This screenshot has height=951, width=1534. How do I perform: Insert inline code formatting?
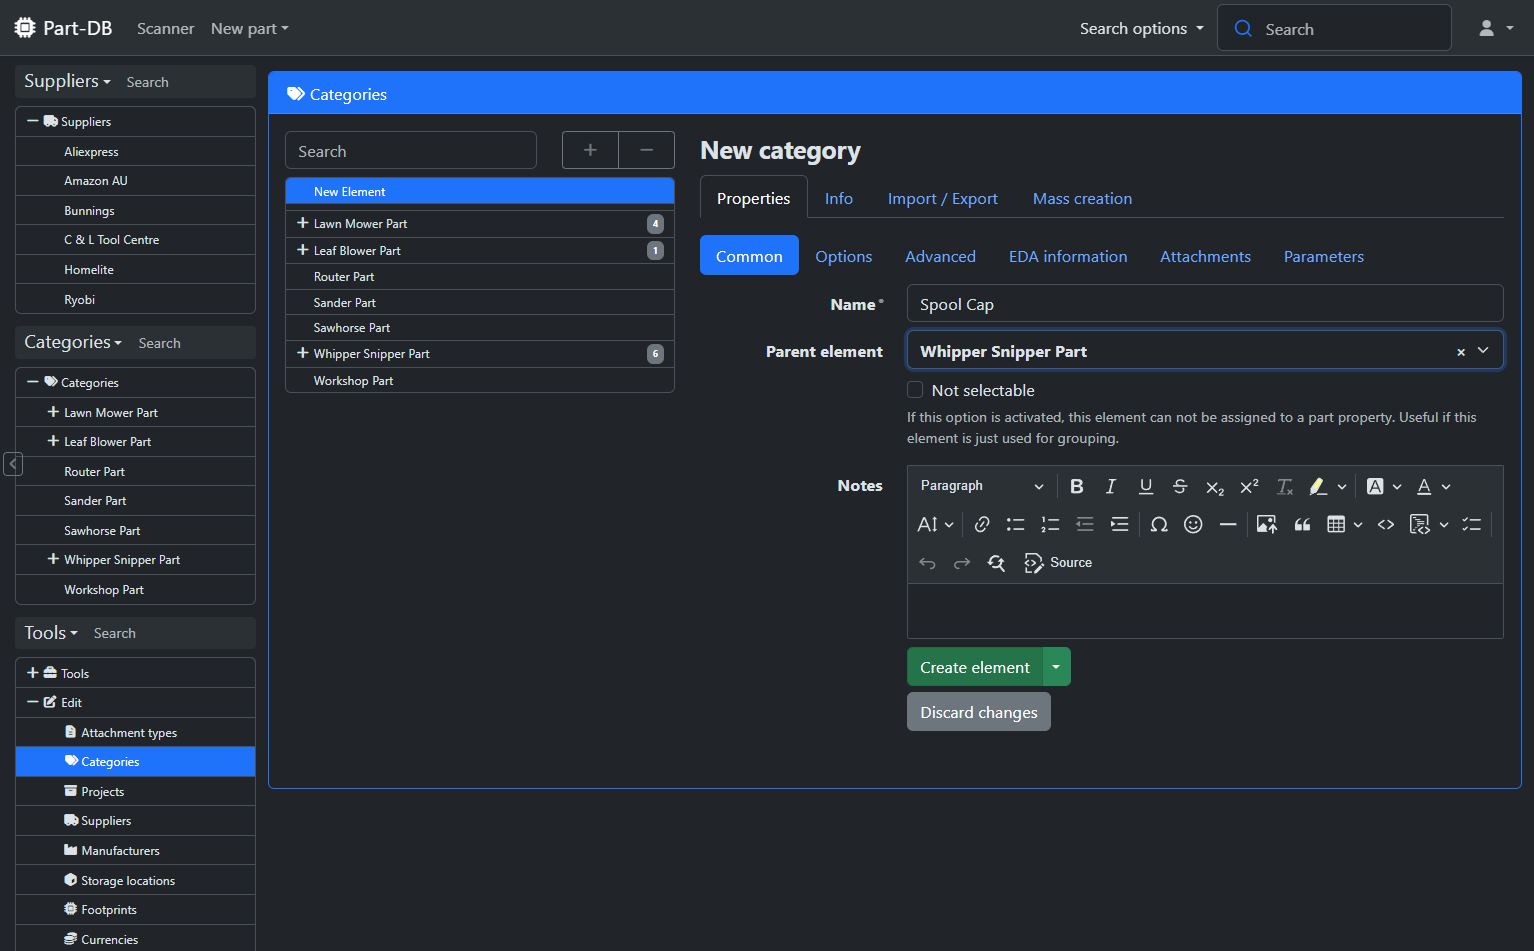(1386, 524)
